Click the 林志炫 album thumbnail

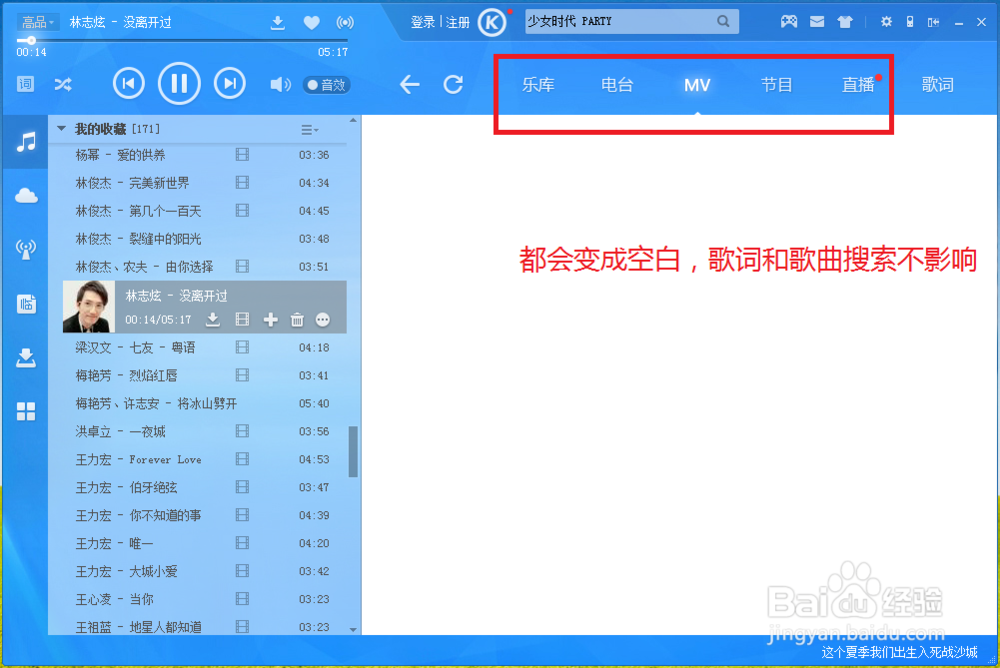(x=89, y=307)
